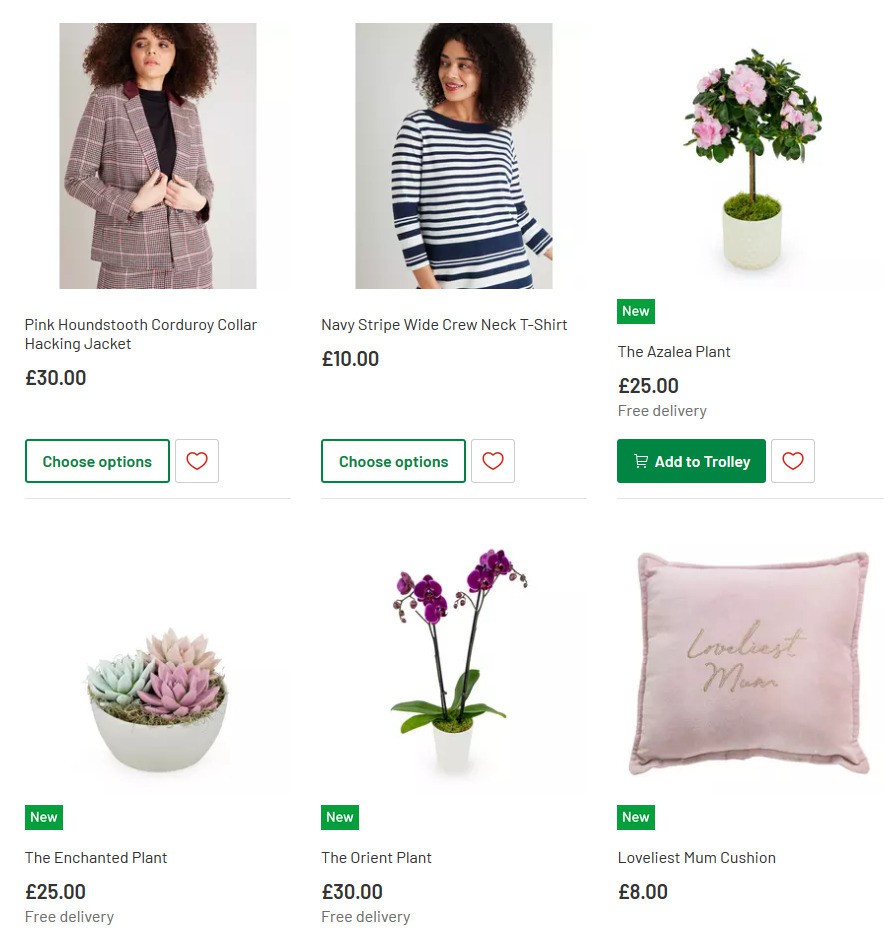
Task: Click the Azalea Plant product image
Action: click(750, 155)
